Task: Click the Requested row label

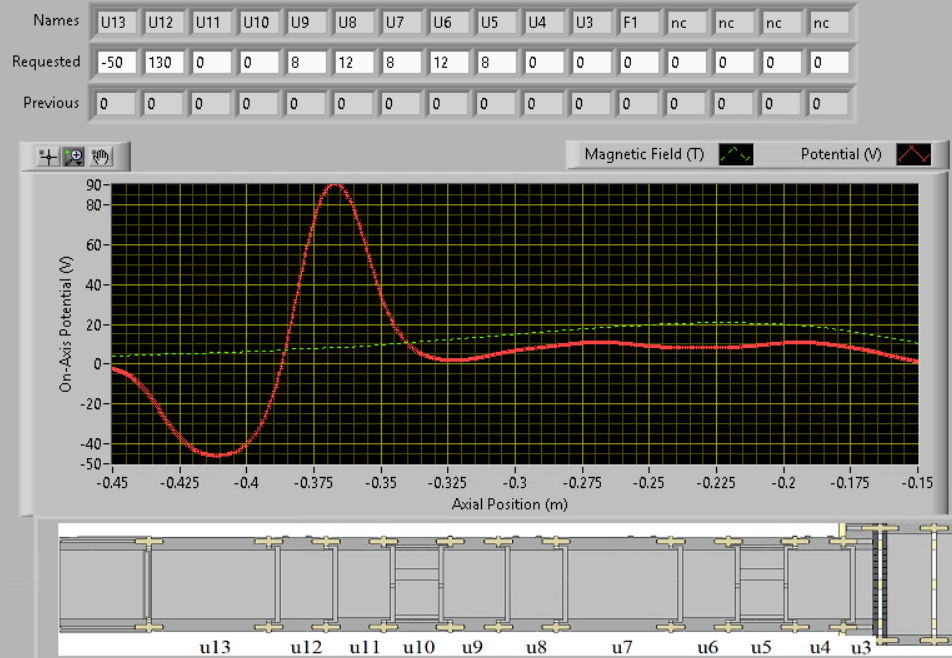Action: [x=46, y=62]
